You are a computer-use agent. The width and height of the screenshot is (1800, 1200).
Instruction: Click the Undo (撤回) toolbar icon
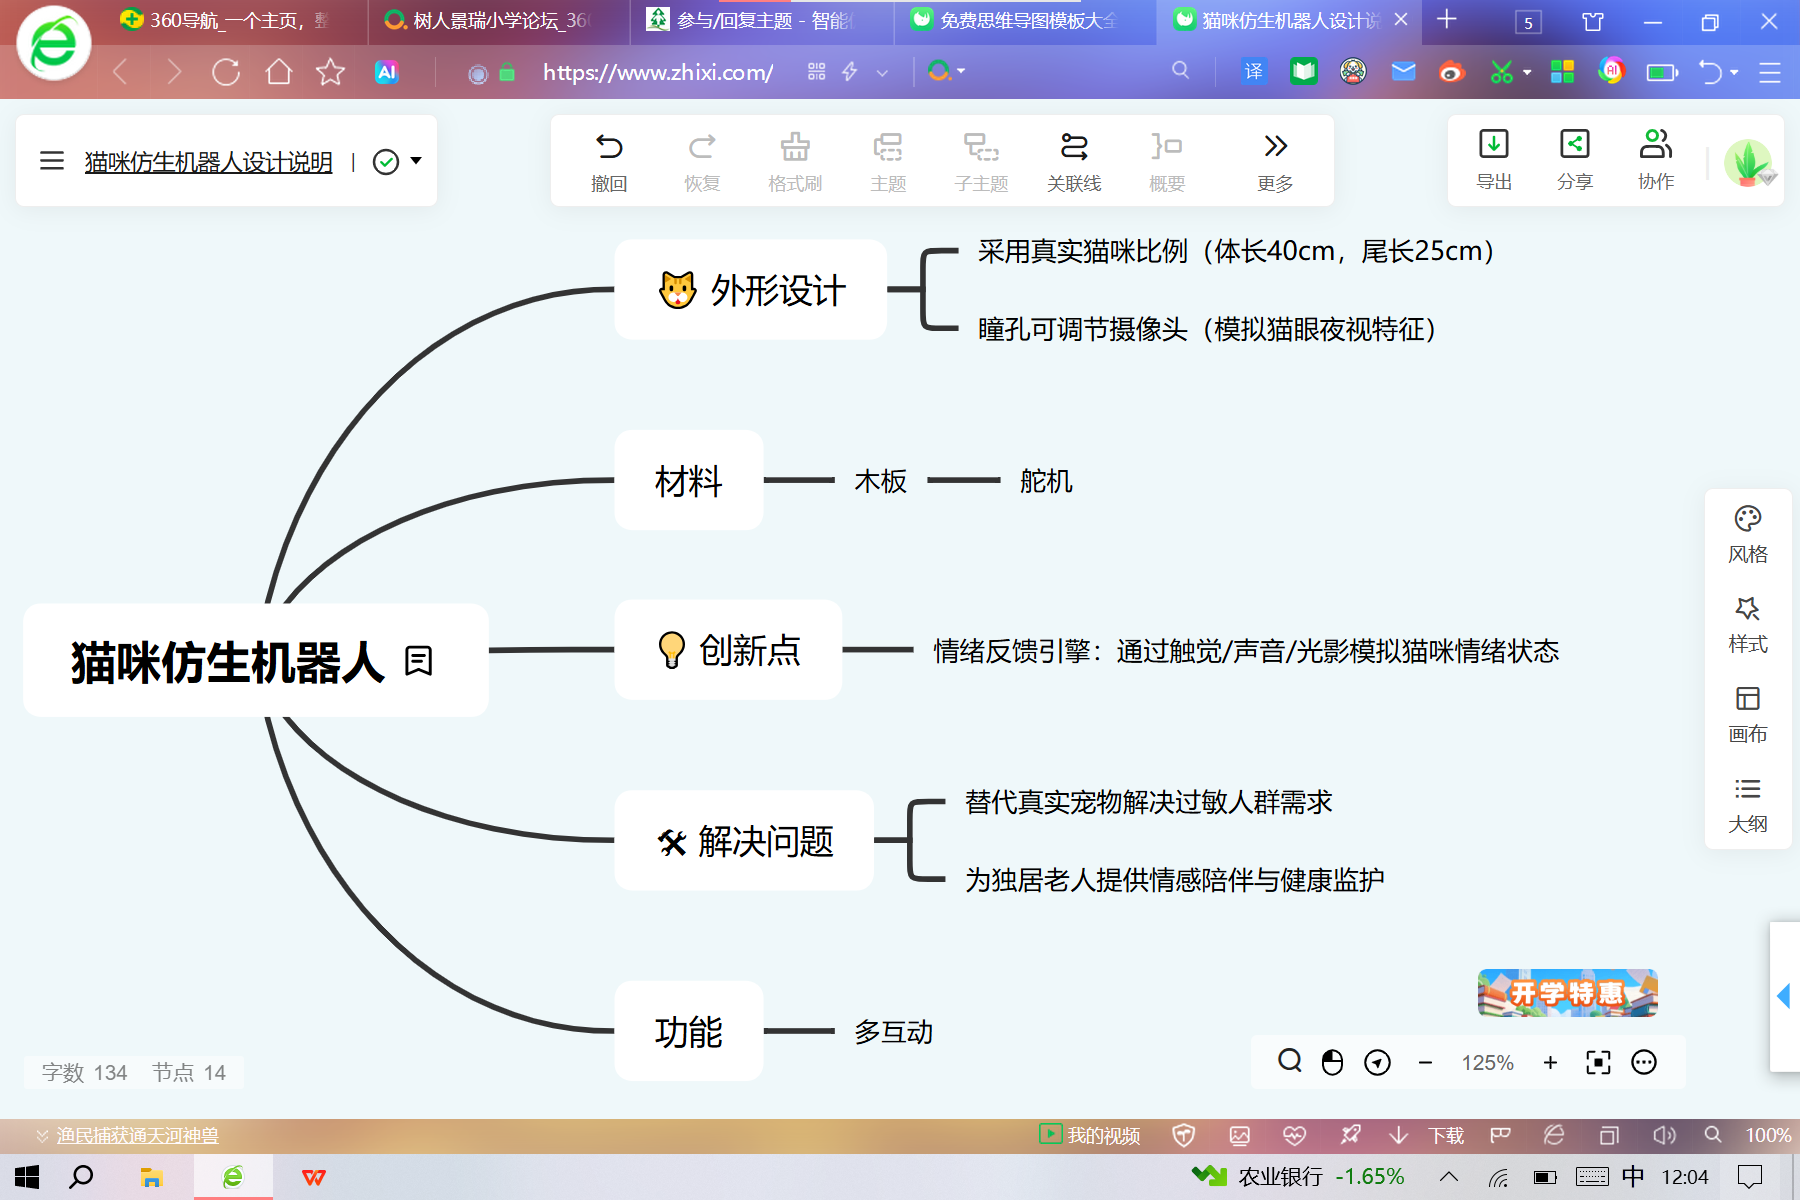tap(609, 161)
